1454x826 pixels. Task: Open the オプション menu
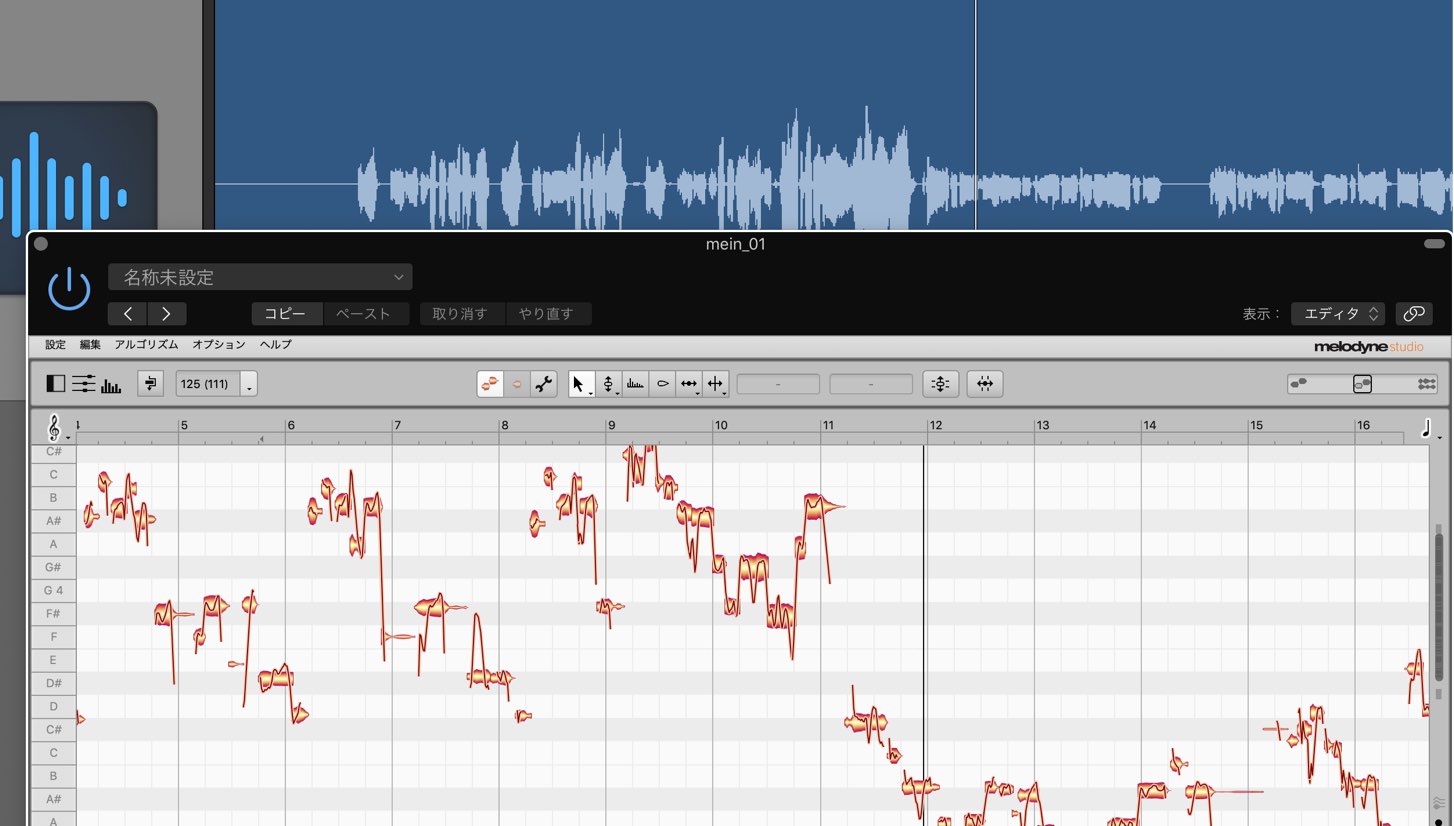click(x=219, y=345)
